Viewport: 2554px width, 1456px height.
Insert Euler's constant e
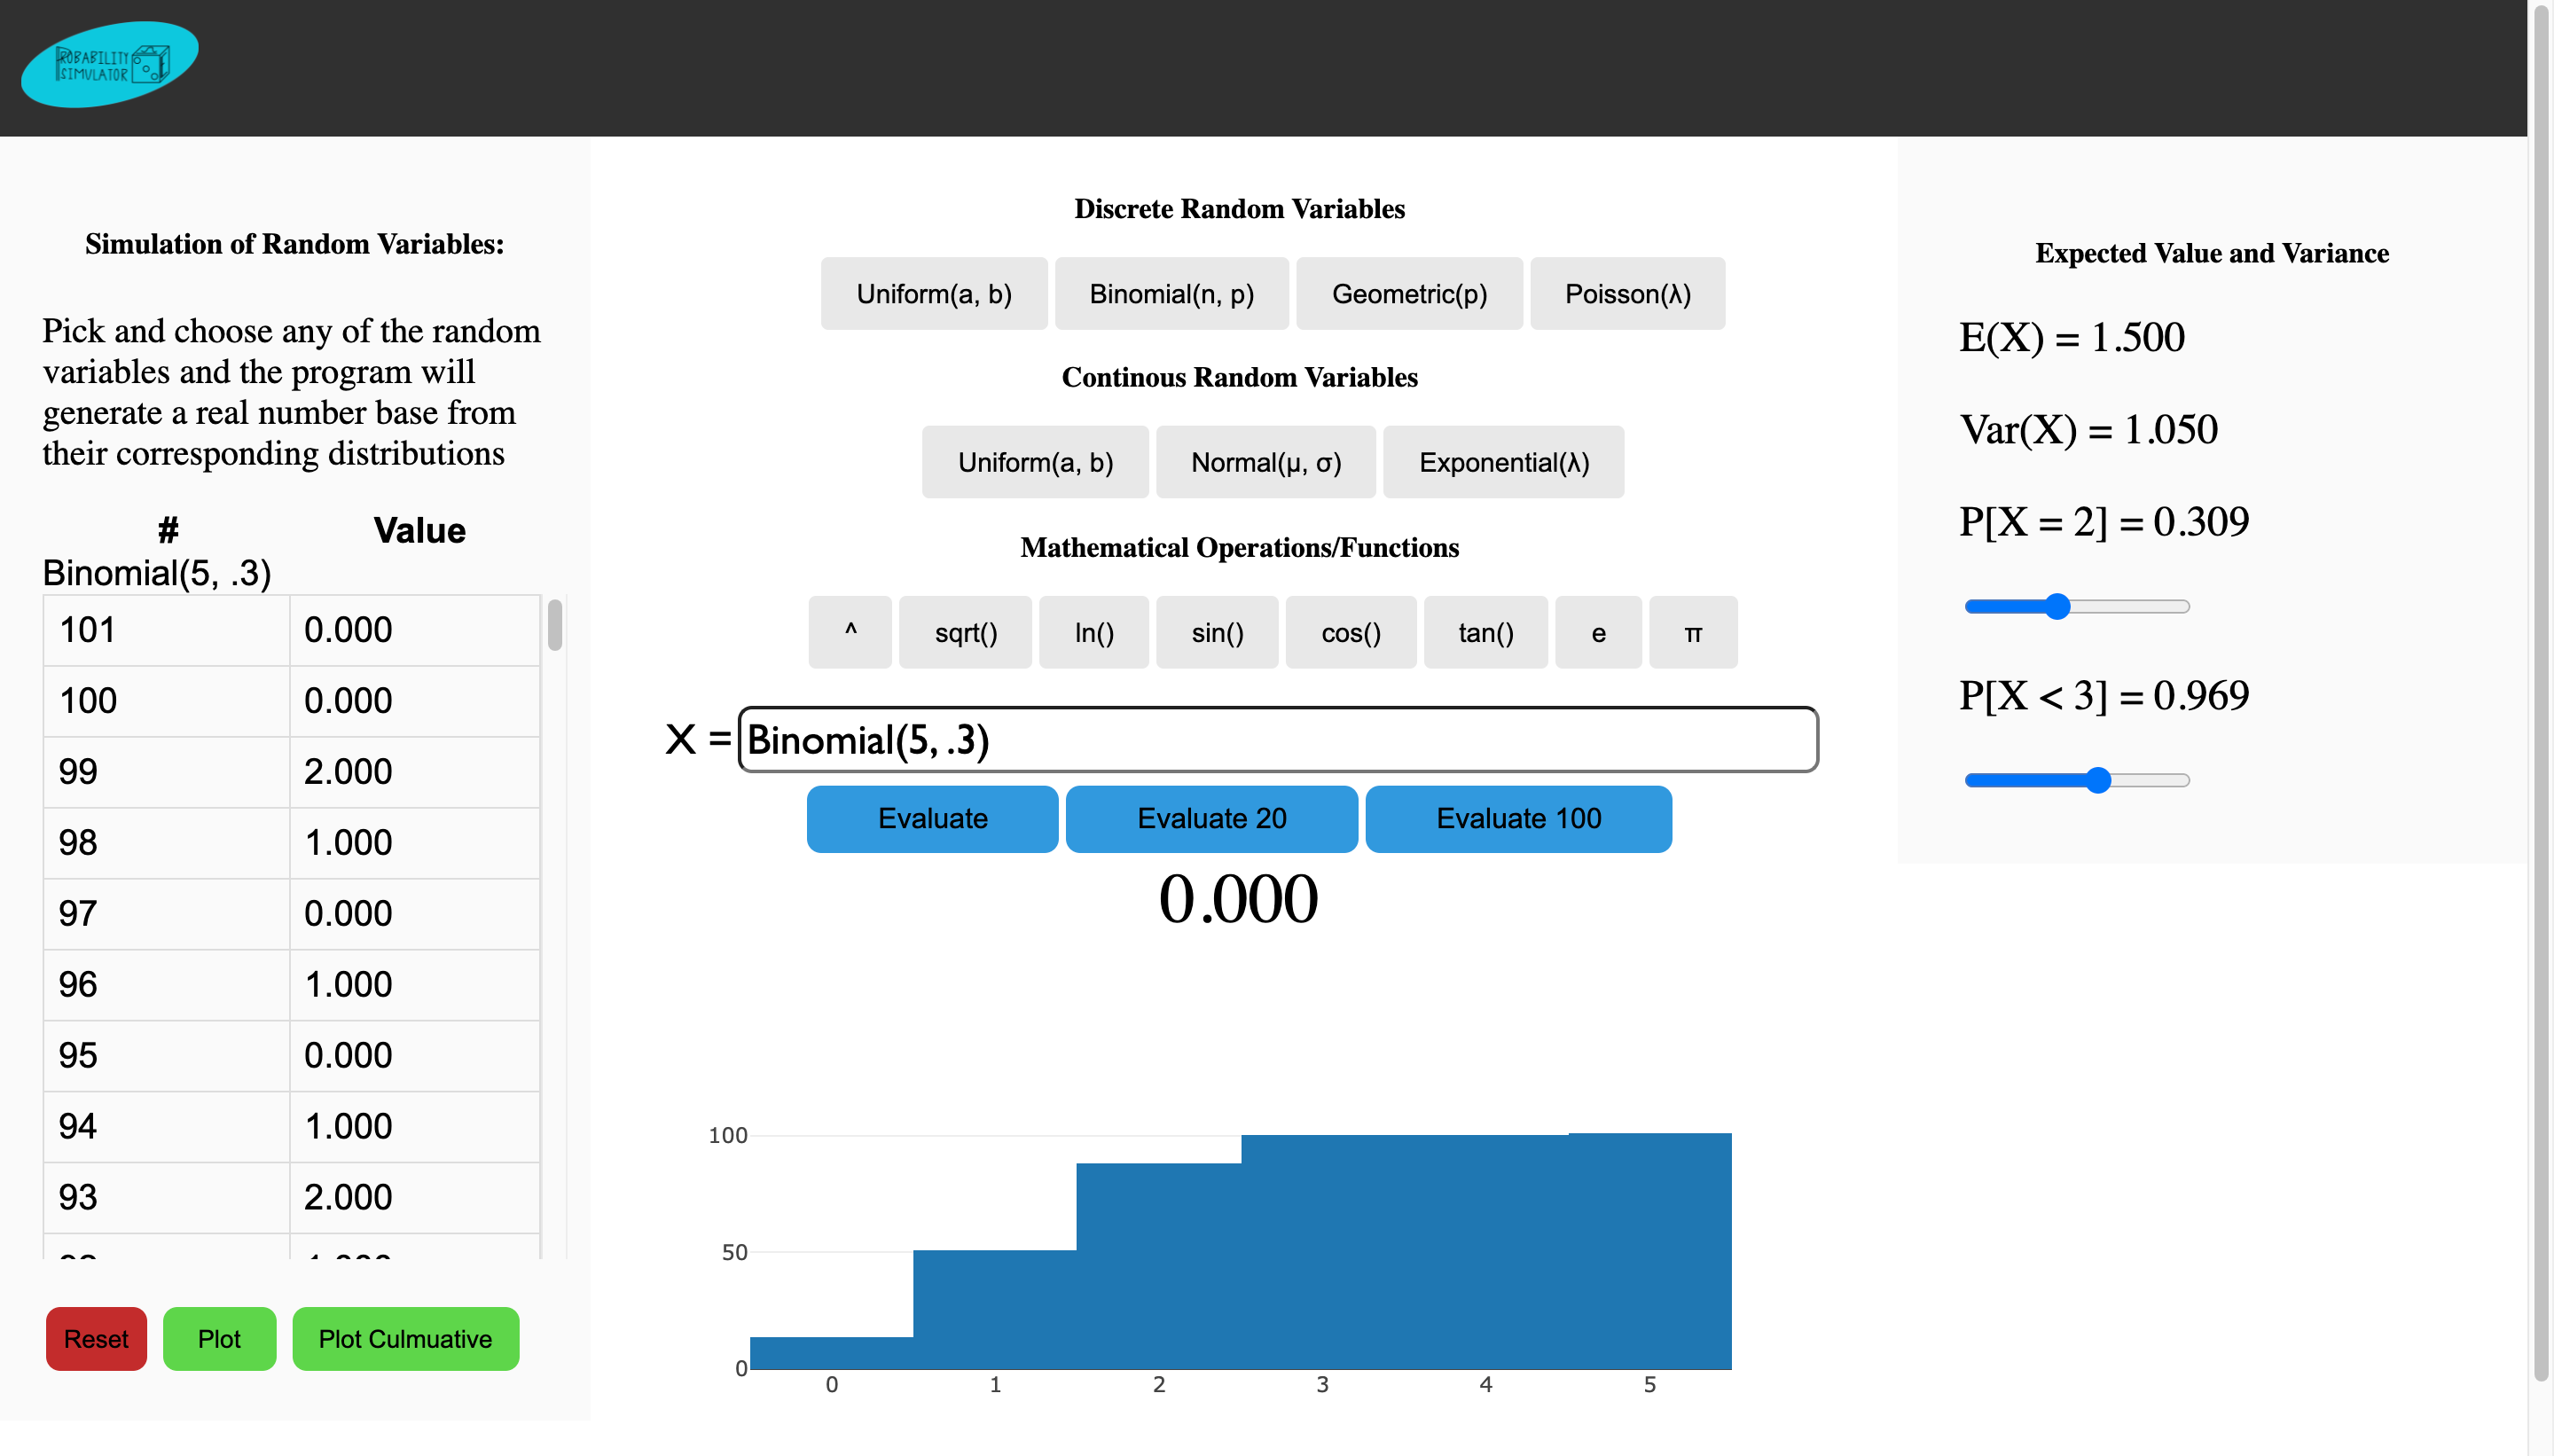click(x=1597, y=632)
